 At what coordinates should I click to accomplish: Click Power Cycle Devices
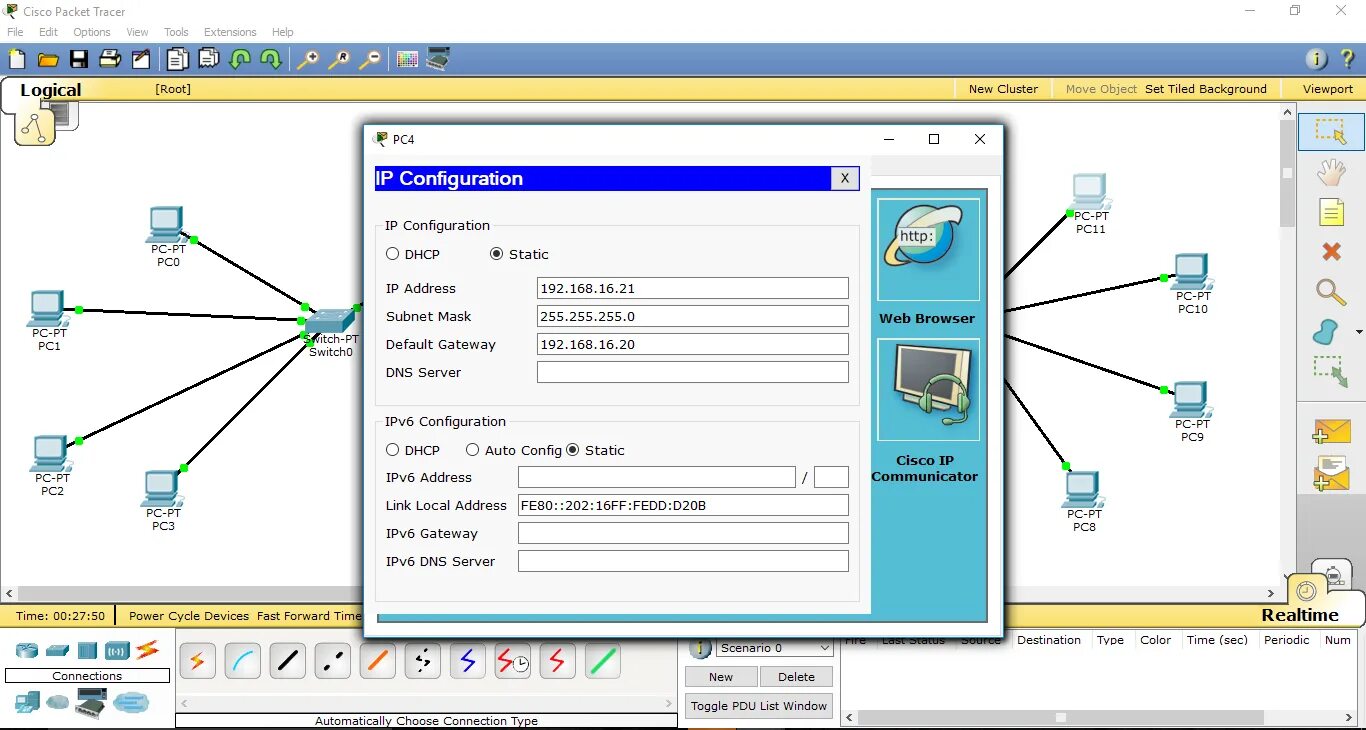coord(189,616)
